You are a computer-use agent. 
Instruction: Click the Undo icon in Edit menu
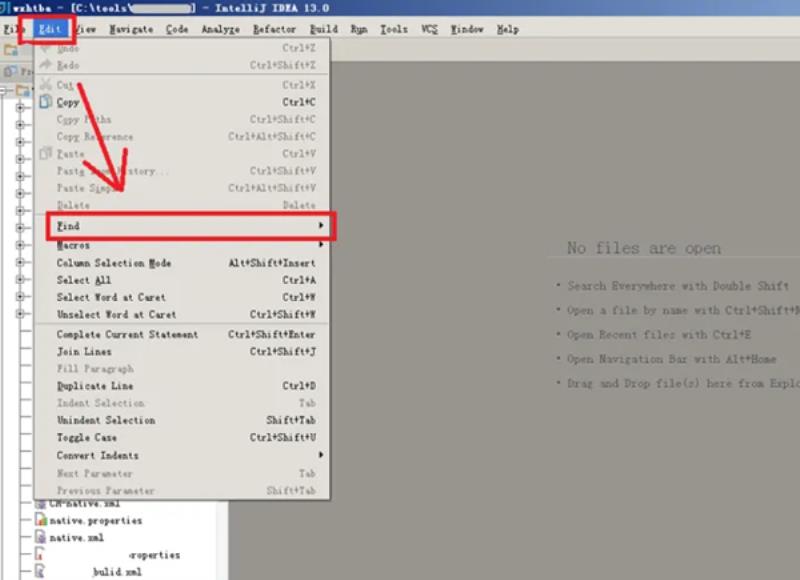[45, 48]
